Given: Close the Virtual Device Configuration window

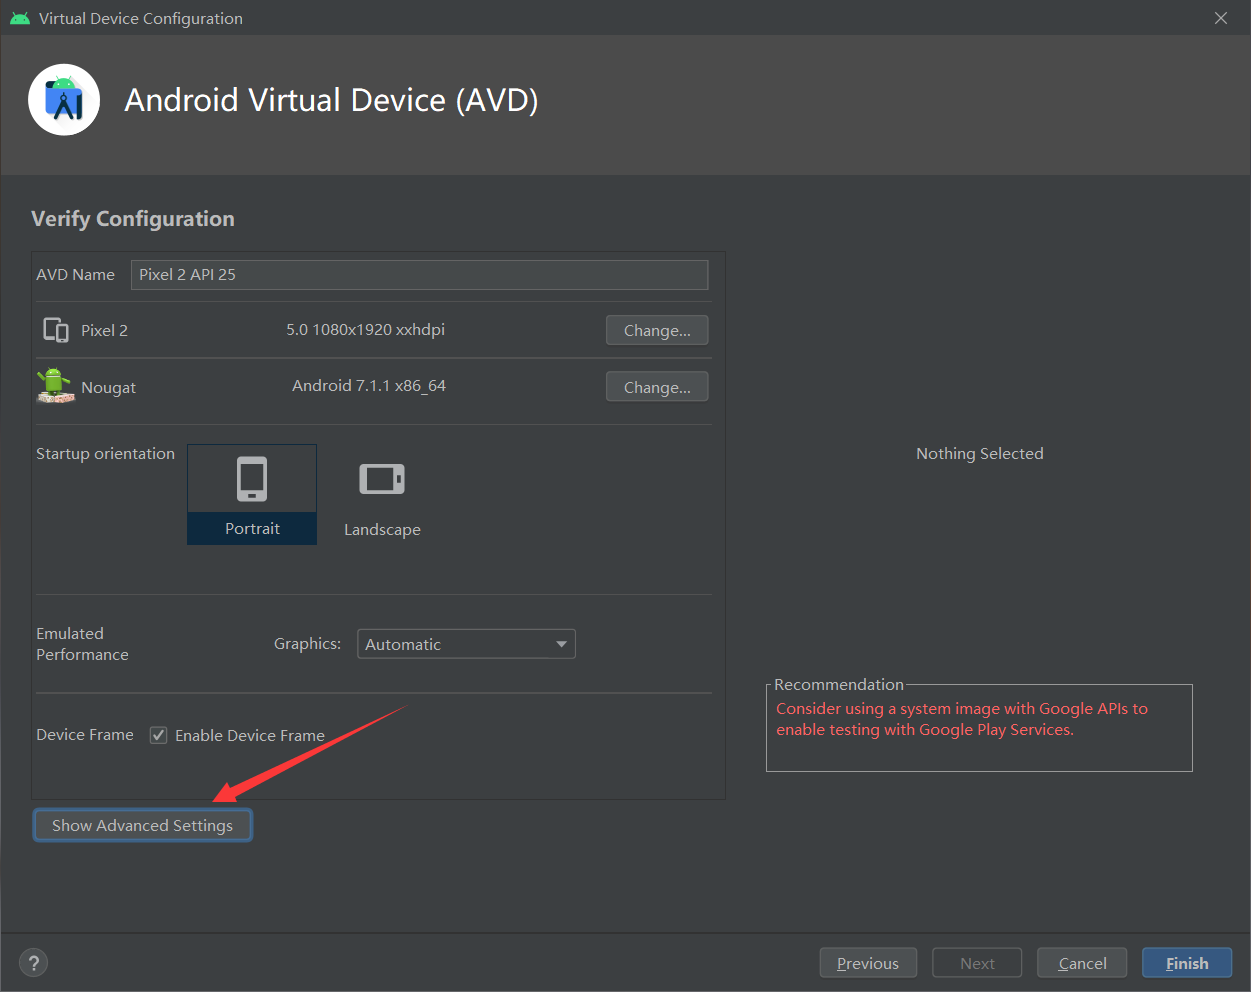Looking at the screenshot, I should click(x=1221, y=18).
